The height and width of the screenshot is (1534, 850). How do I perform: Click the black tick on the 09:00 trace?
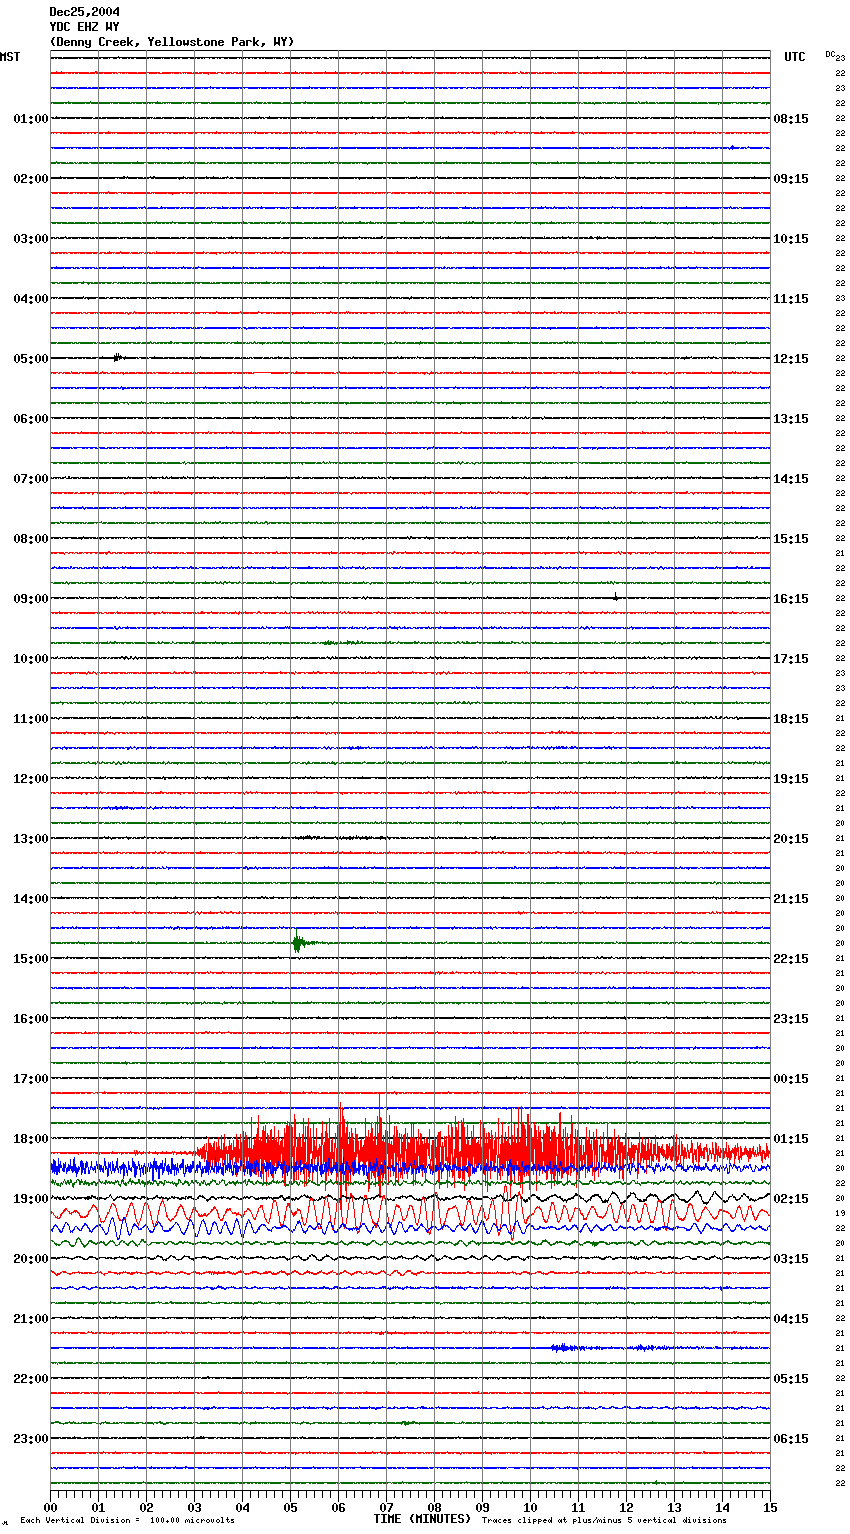click(x=615, y=597)
